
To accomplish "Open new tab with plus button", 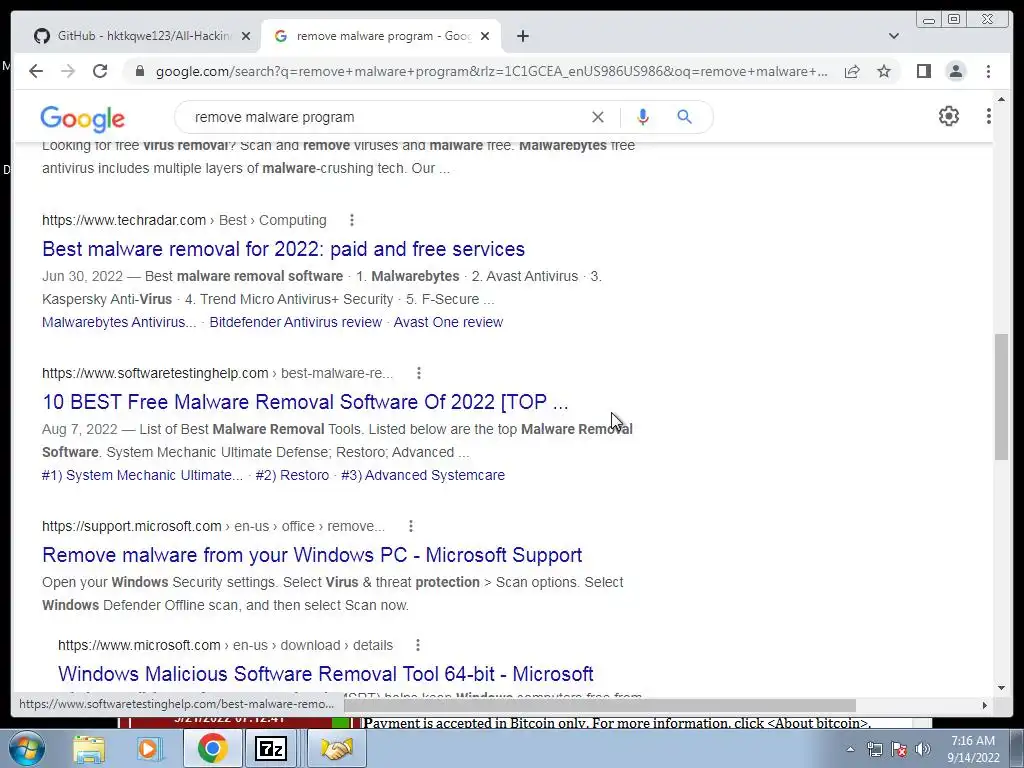I will (522, 36).
